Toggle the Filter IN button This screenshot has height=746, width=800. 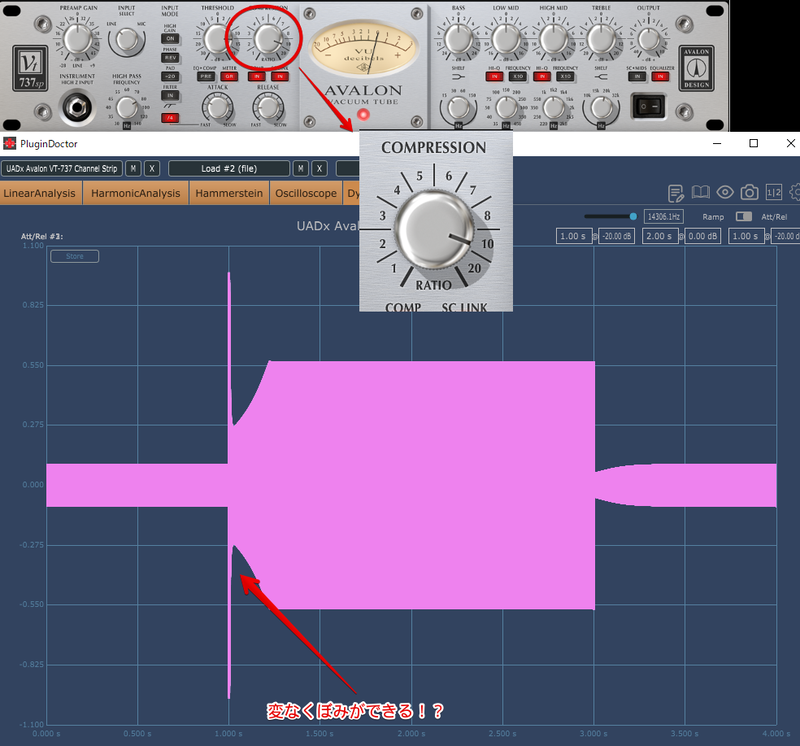(170, 95)
